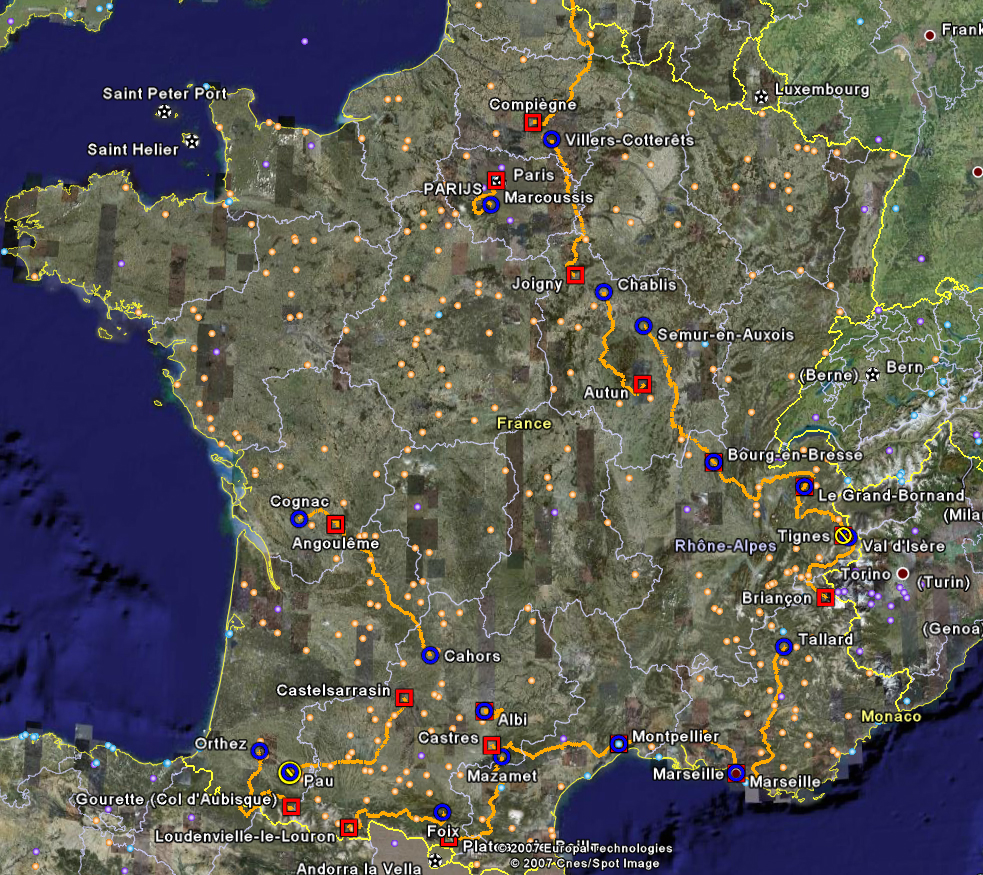
Task: Select the Montpellier stage marker
Action: (x=619, y=744)
